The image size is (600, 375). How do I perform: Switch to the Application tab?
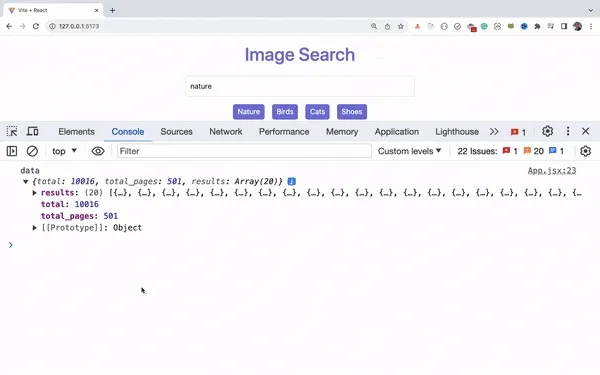(x=397, y=132)
